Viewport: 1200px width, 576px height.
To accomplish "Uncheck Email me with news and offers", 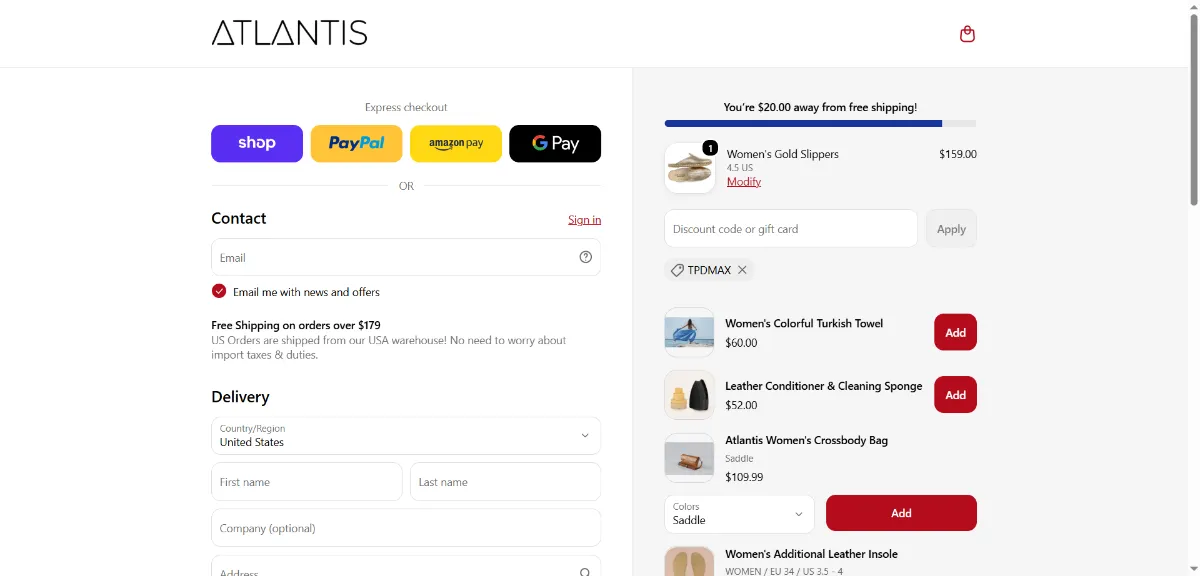I will point(219,291).
